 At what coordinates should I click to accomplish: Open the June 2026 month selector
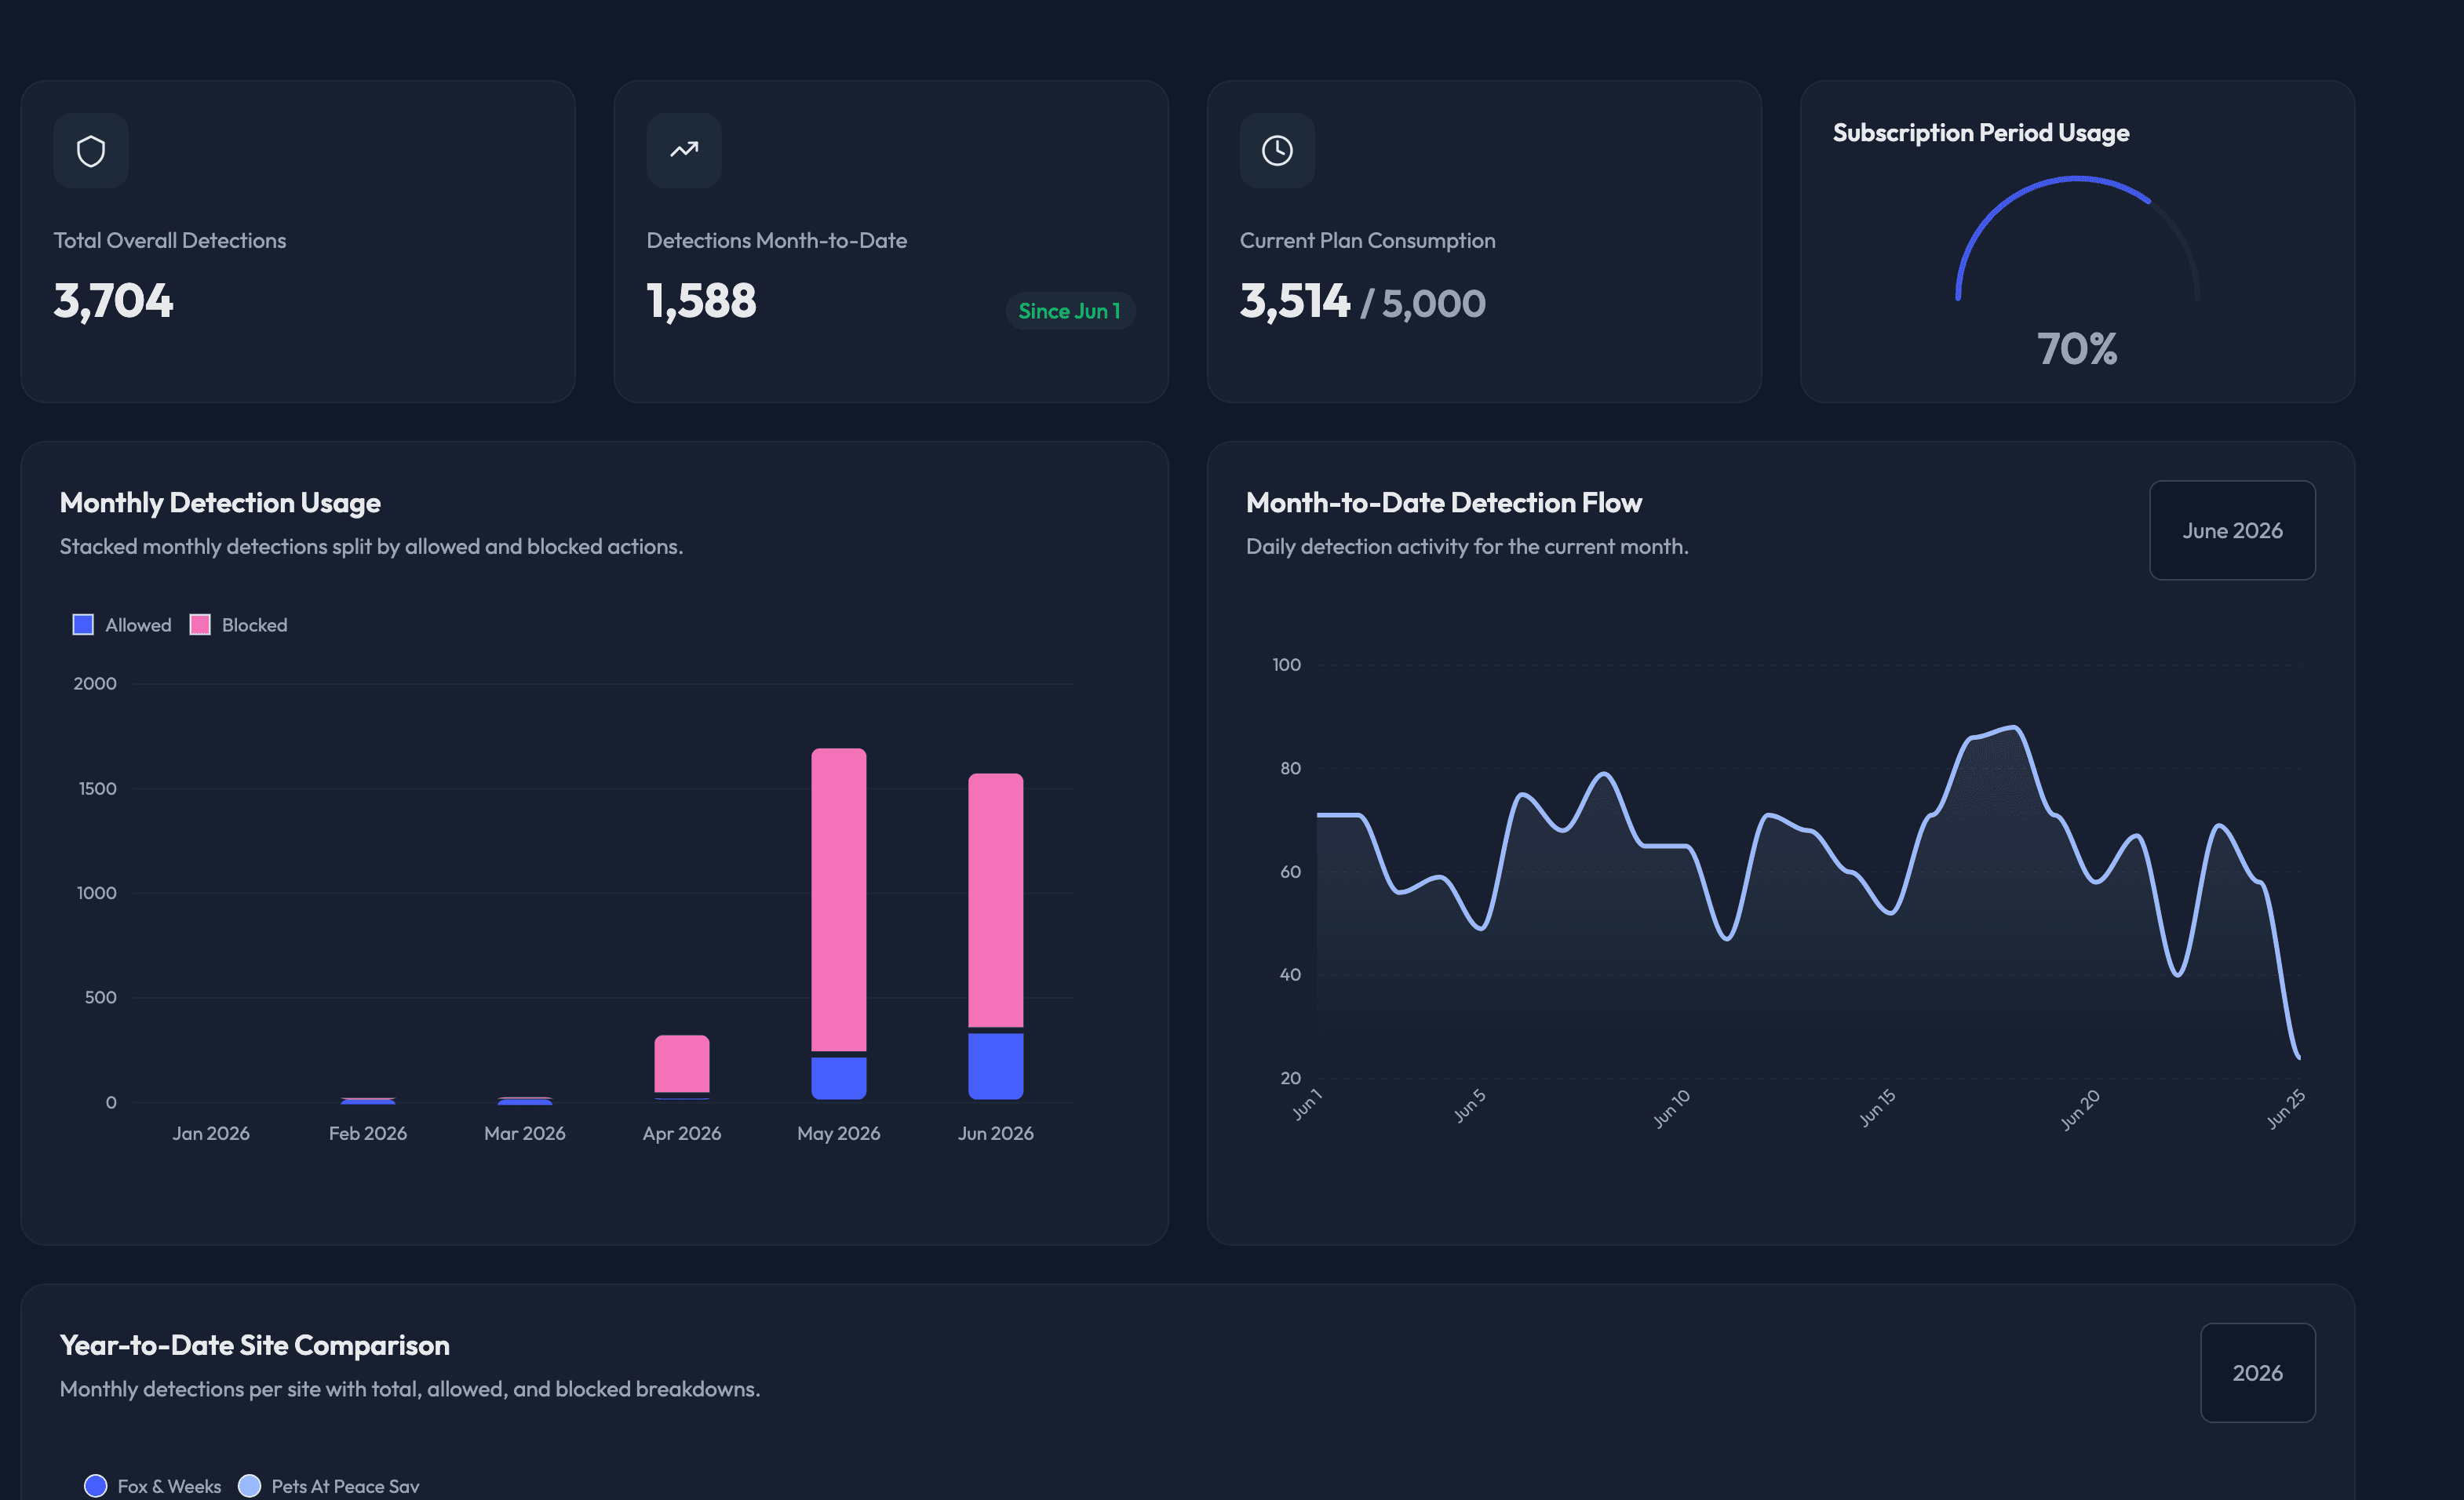pyautogui.click(x=2232, y=530)
